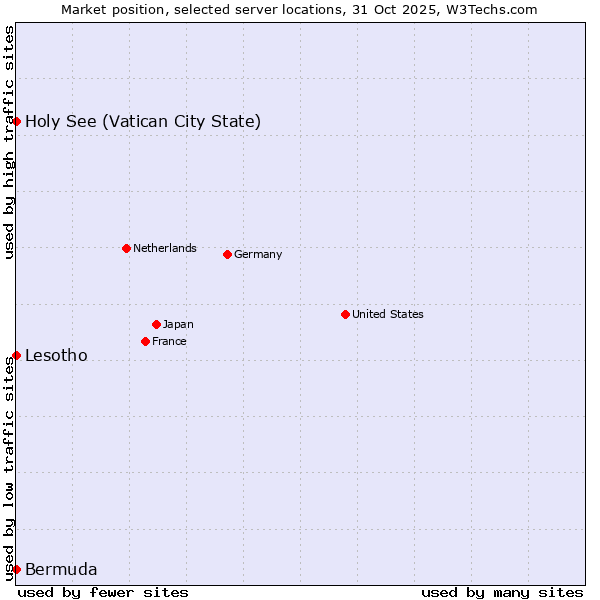Click the red marker for Holy See
The image size is (600, 600).
pyautogui.click(x=16, y=121)
